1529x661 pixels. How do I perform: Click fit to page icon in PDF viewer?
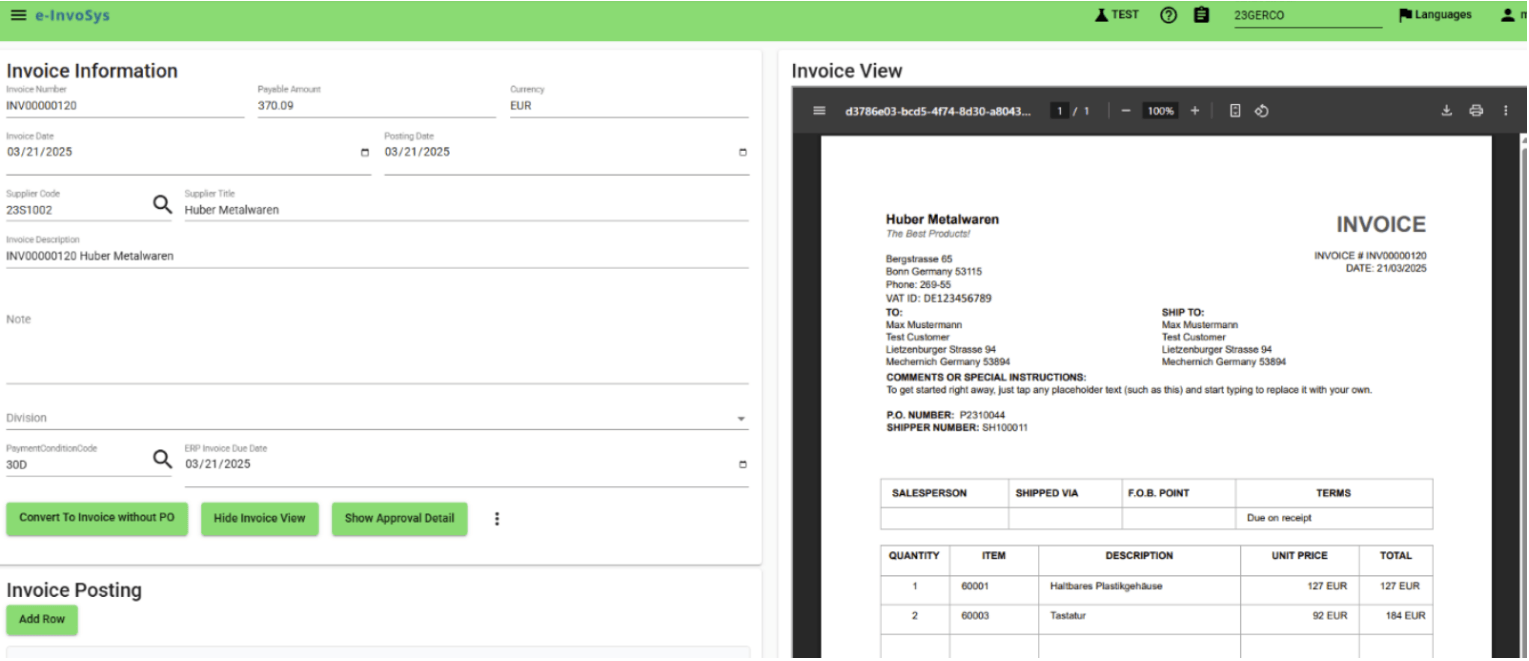click(1235, 111)
